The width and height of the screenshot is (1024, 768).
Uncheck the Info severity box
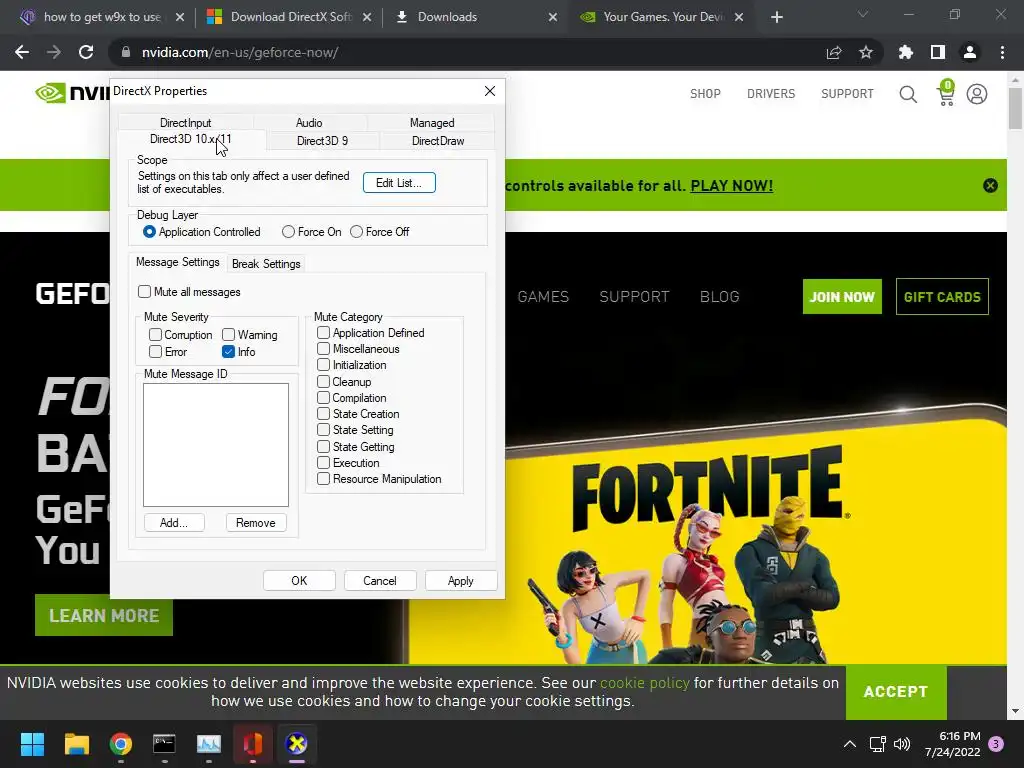[229, 351]
